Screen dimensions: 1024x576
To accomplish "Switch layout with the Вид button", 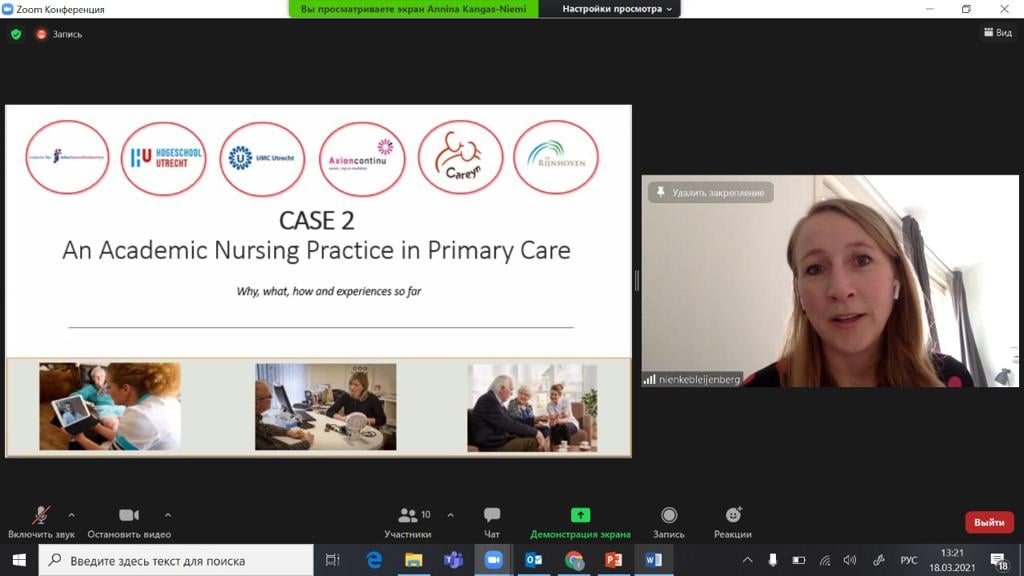I will (x=998, y=33).
